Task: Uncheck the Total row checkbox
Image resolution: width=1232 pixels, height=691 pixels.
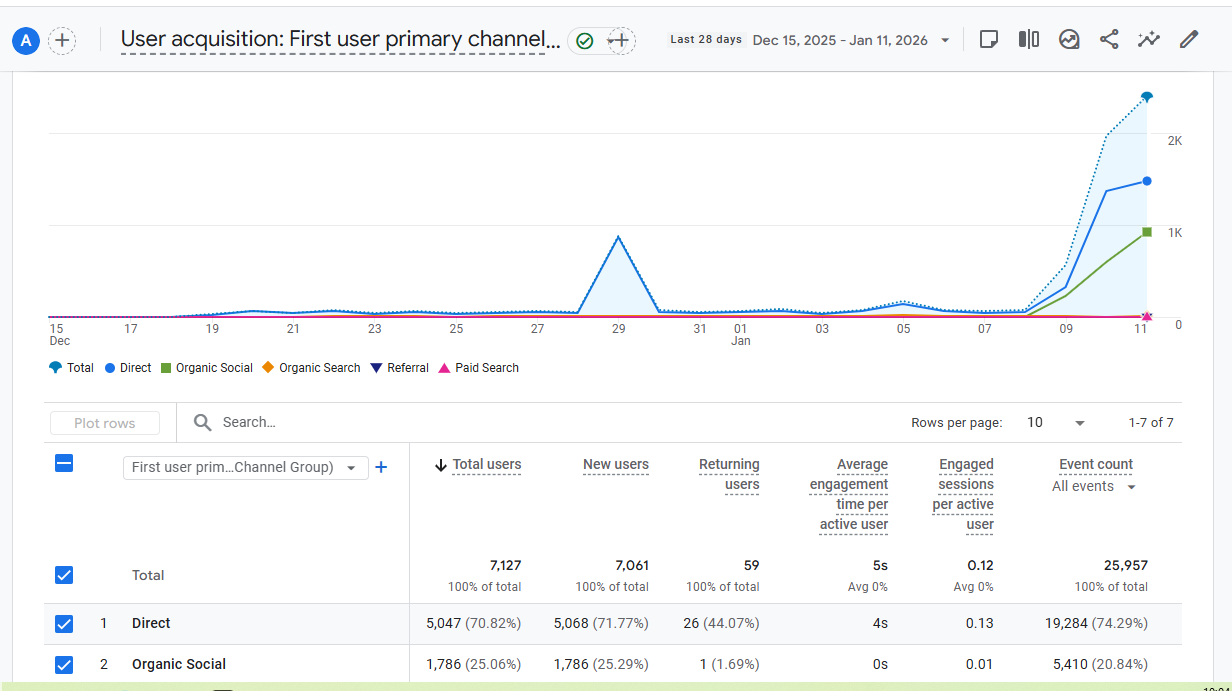Action: (x=64, y=575)
